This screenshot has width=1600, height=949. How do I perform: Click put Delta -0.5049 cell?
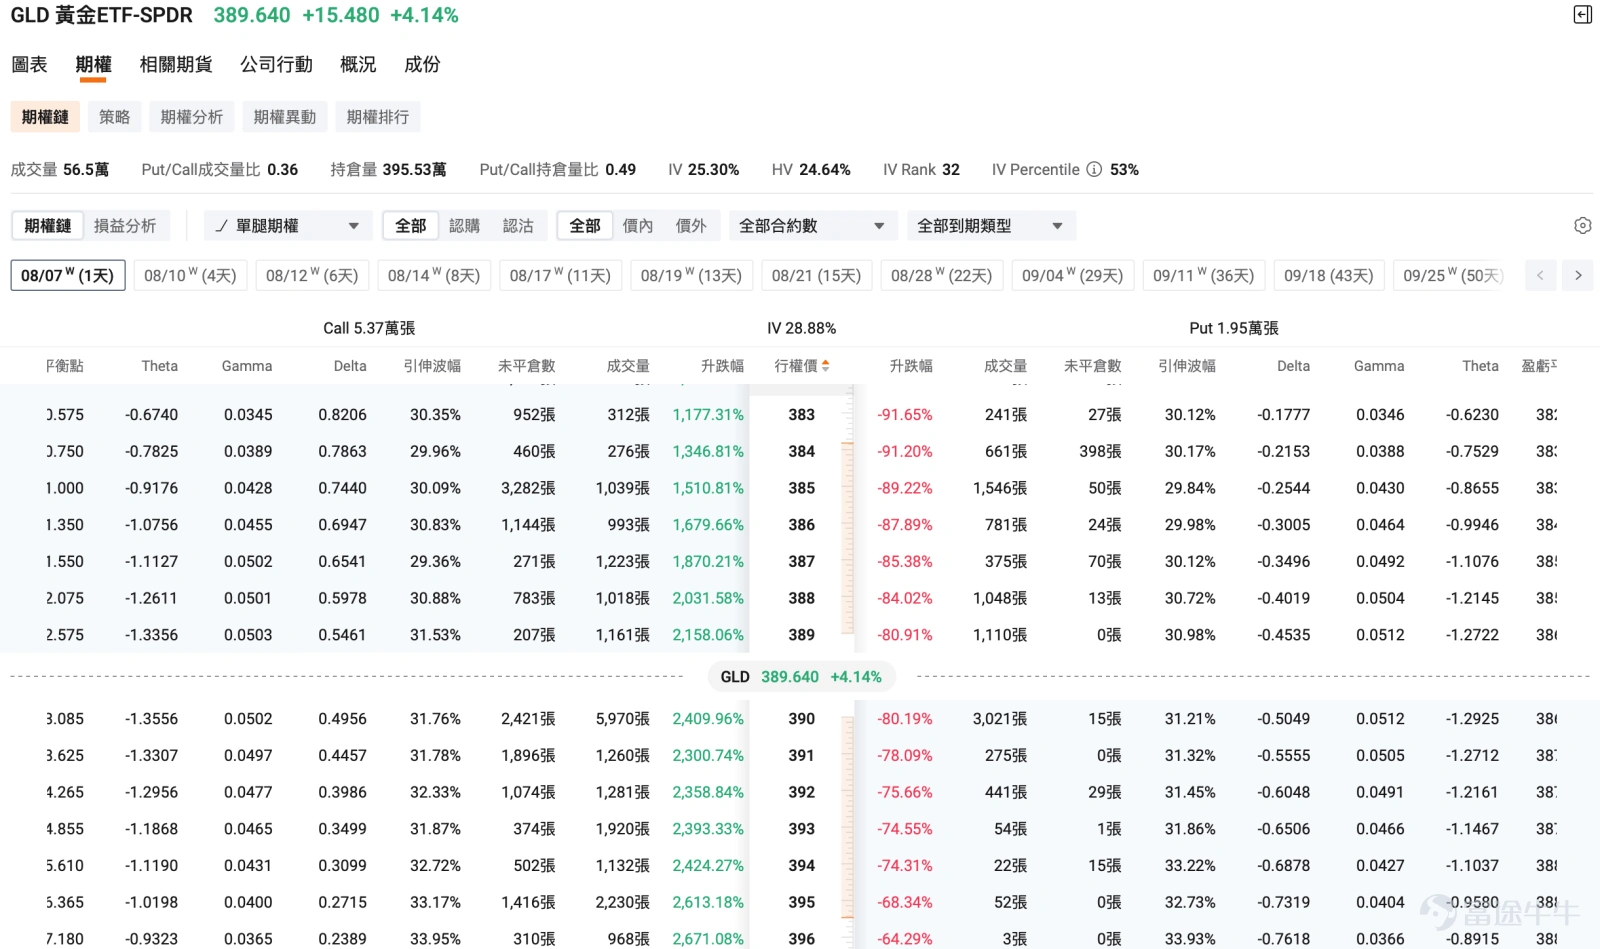click(x=1283, y=719)
